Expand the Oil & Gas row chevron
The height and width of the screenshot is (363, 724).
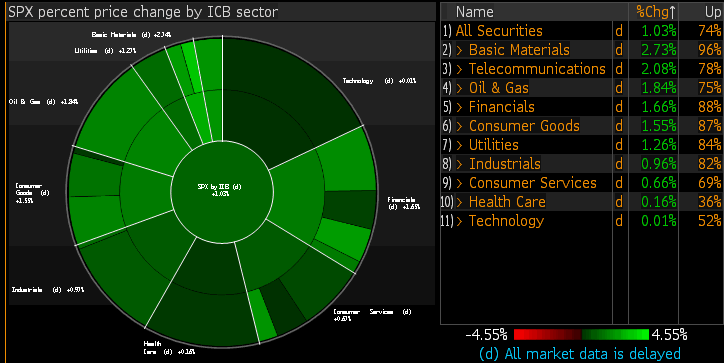[459, 88]
